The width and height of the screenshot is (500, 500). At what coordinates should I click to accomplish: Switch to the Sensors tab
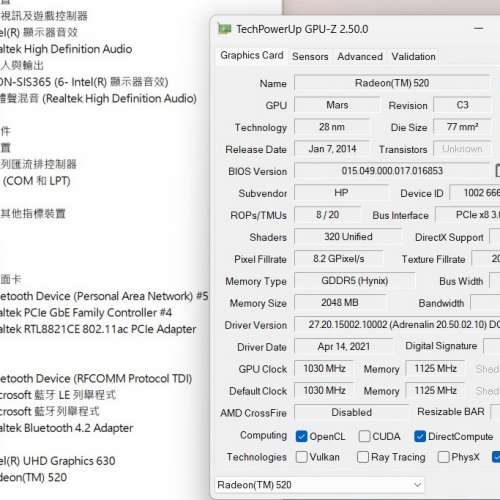[x=310, y=56]
